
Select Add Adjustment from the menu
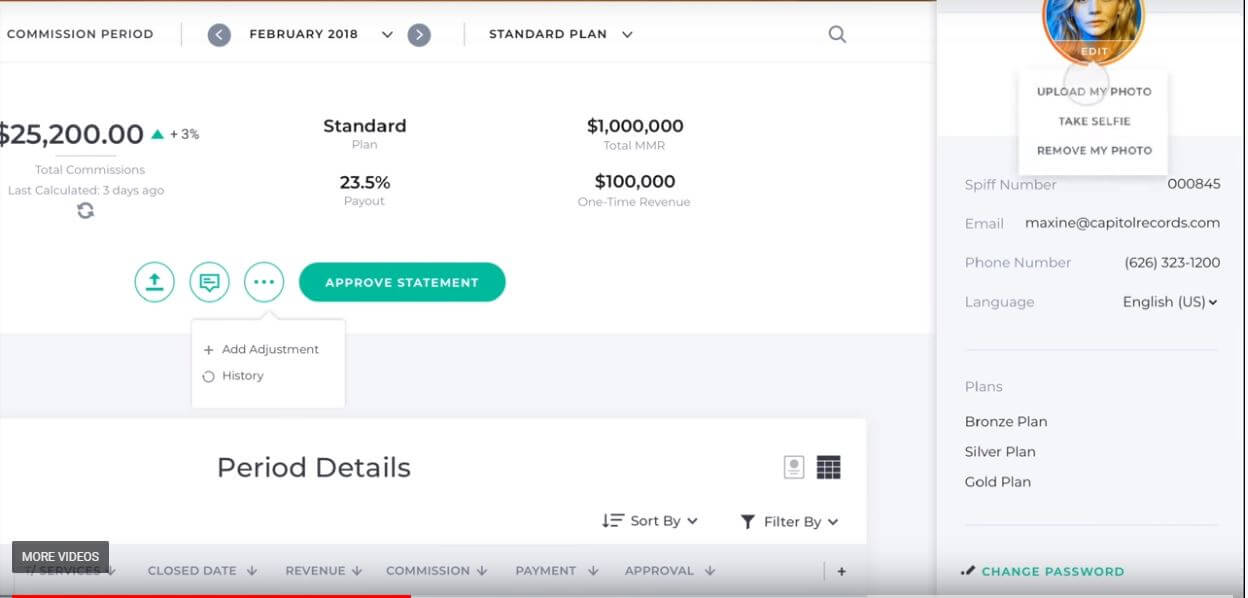261,349
